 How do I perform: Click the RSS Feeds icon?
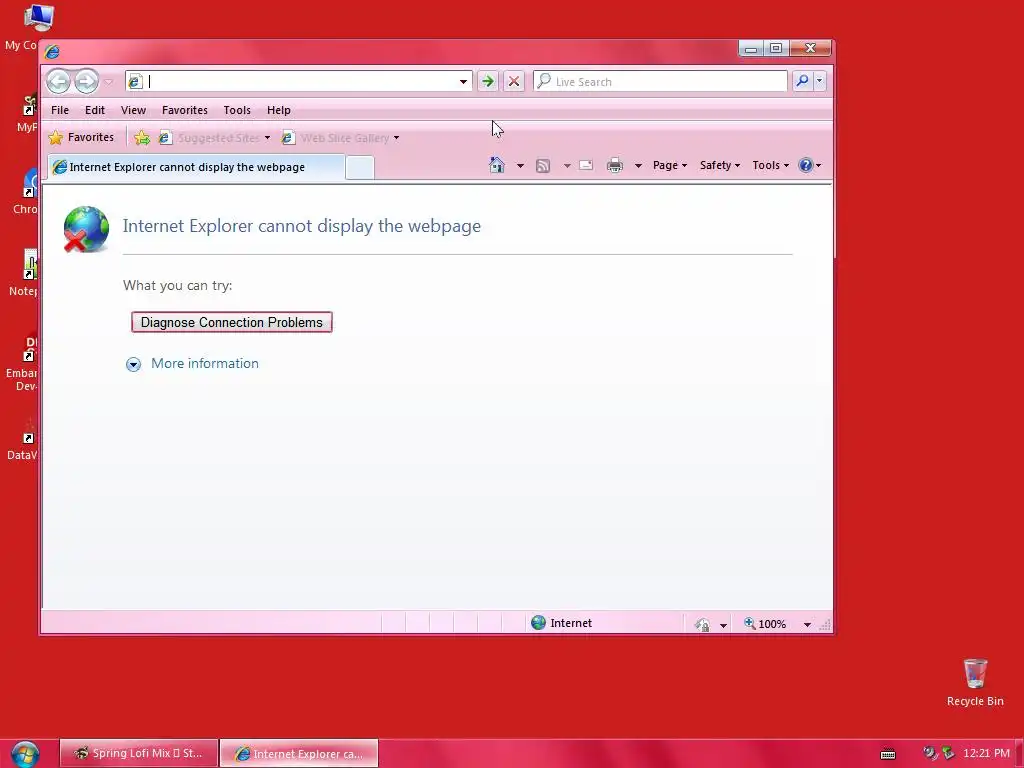click(543, 166)
